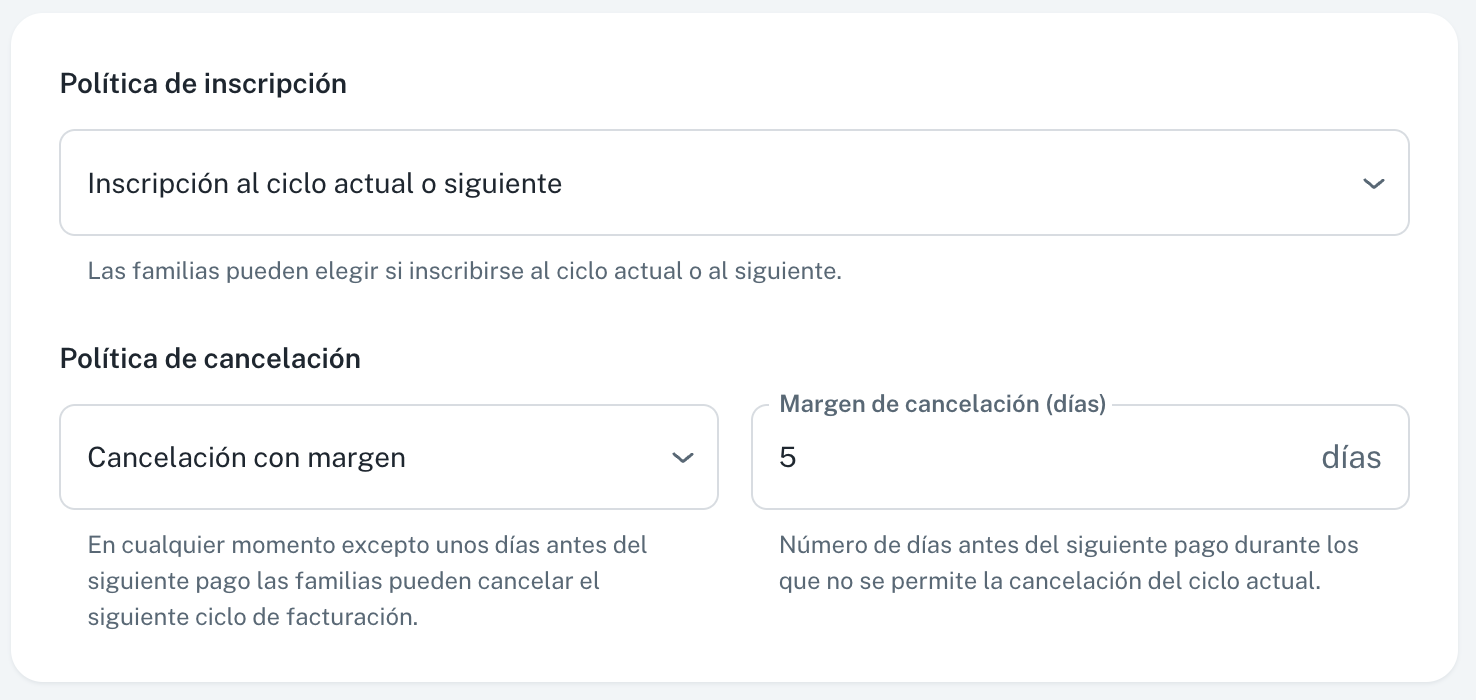Click the text siguiente ciclo de facturación
The width and height of the screenshot is (1476, 700).
[252, 617]
